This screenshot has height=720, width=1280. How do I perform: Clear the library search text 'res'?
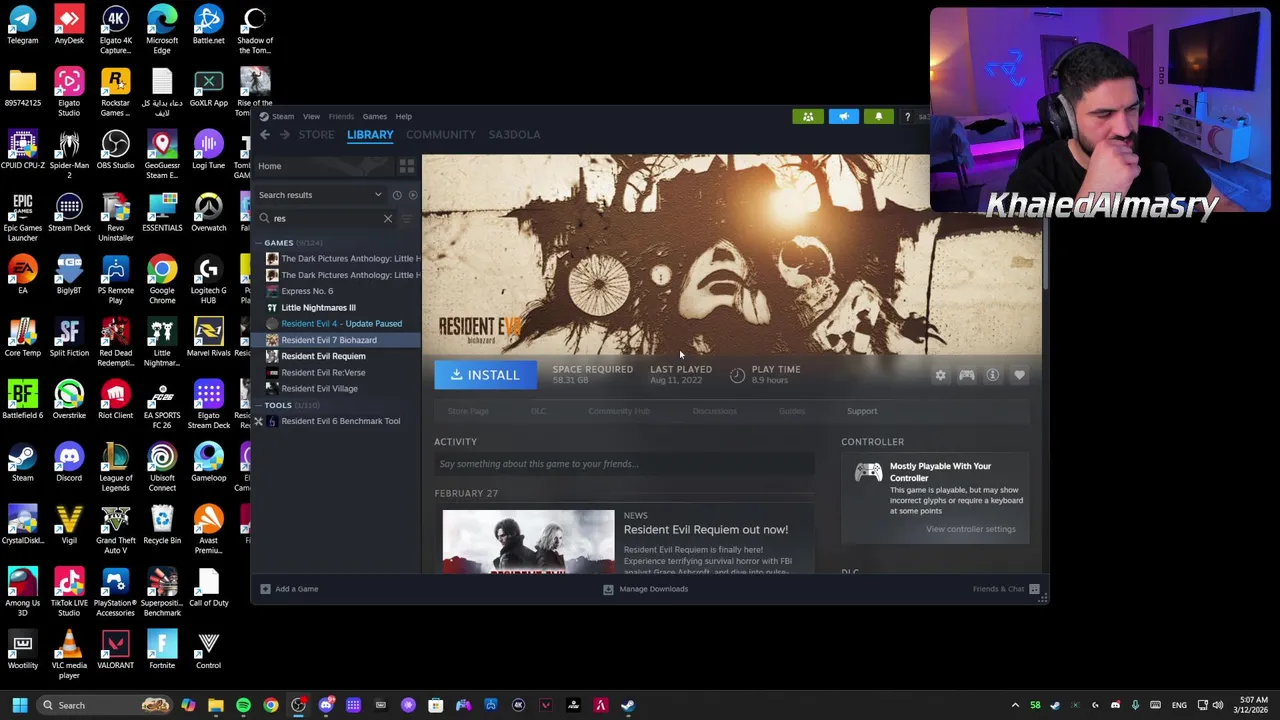coord(388,218)
